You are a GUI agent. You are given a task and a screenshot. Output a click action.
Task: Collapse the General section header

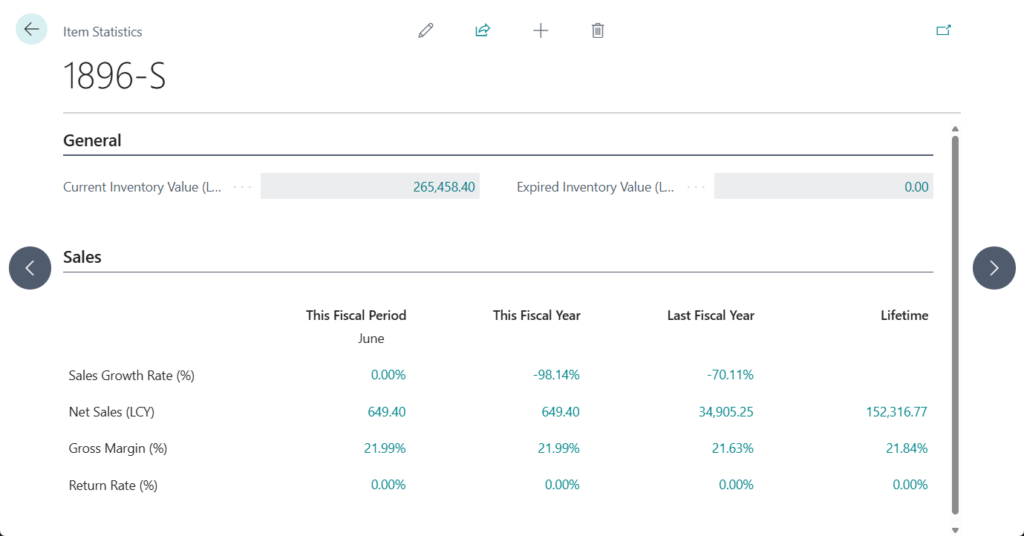[x=92, y=141]
